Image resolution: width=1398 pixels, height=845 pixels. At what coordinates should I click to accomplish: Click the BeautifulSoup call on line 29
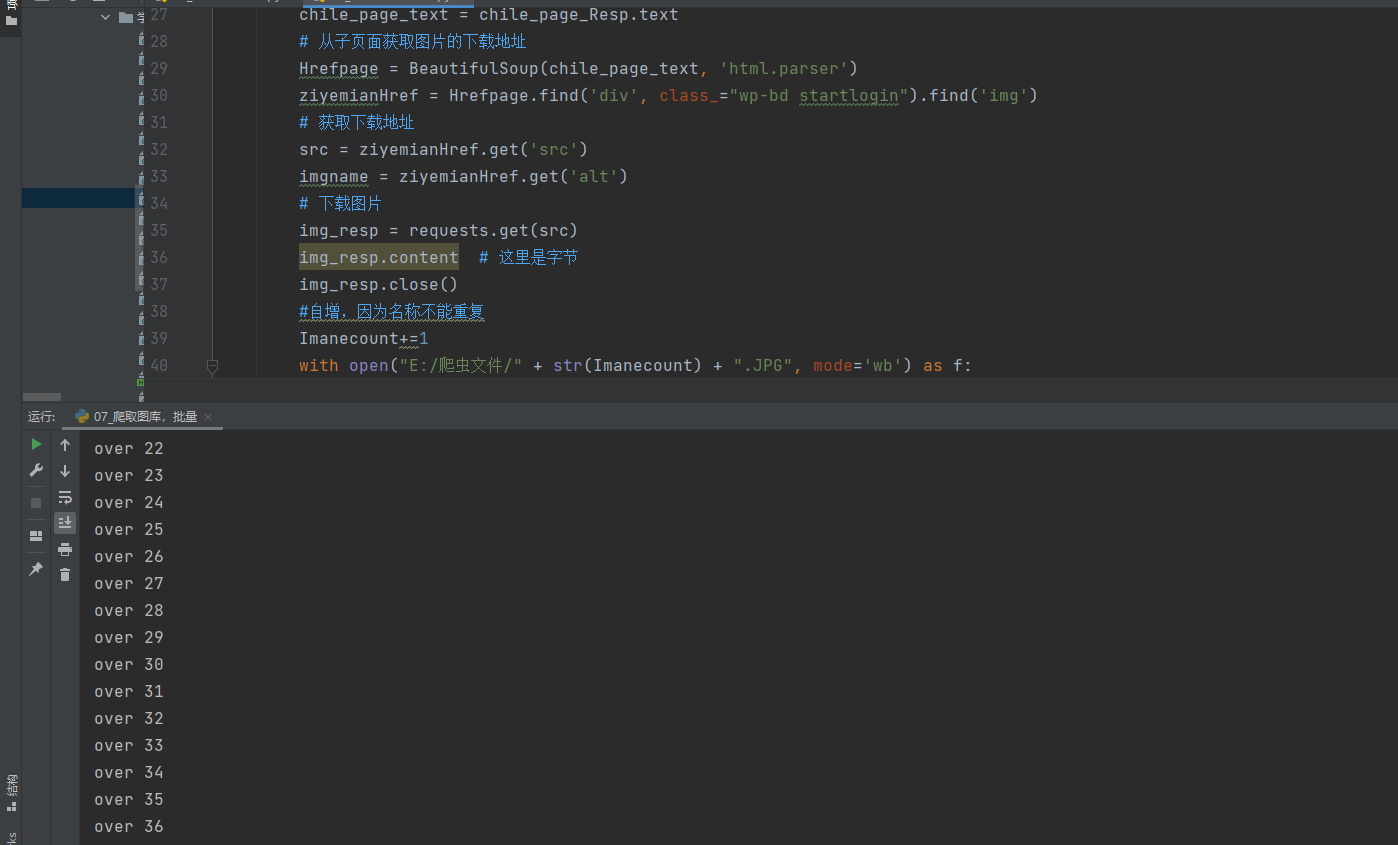634,69
